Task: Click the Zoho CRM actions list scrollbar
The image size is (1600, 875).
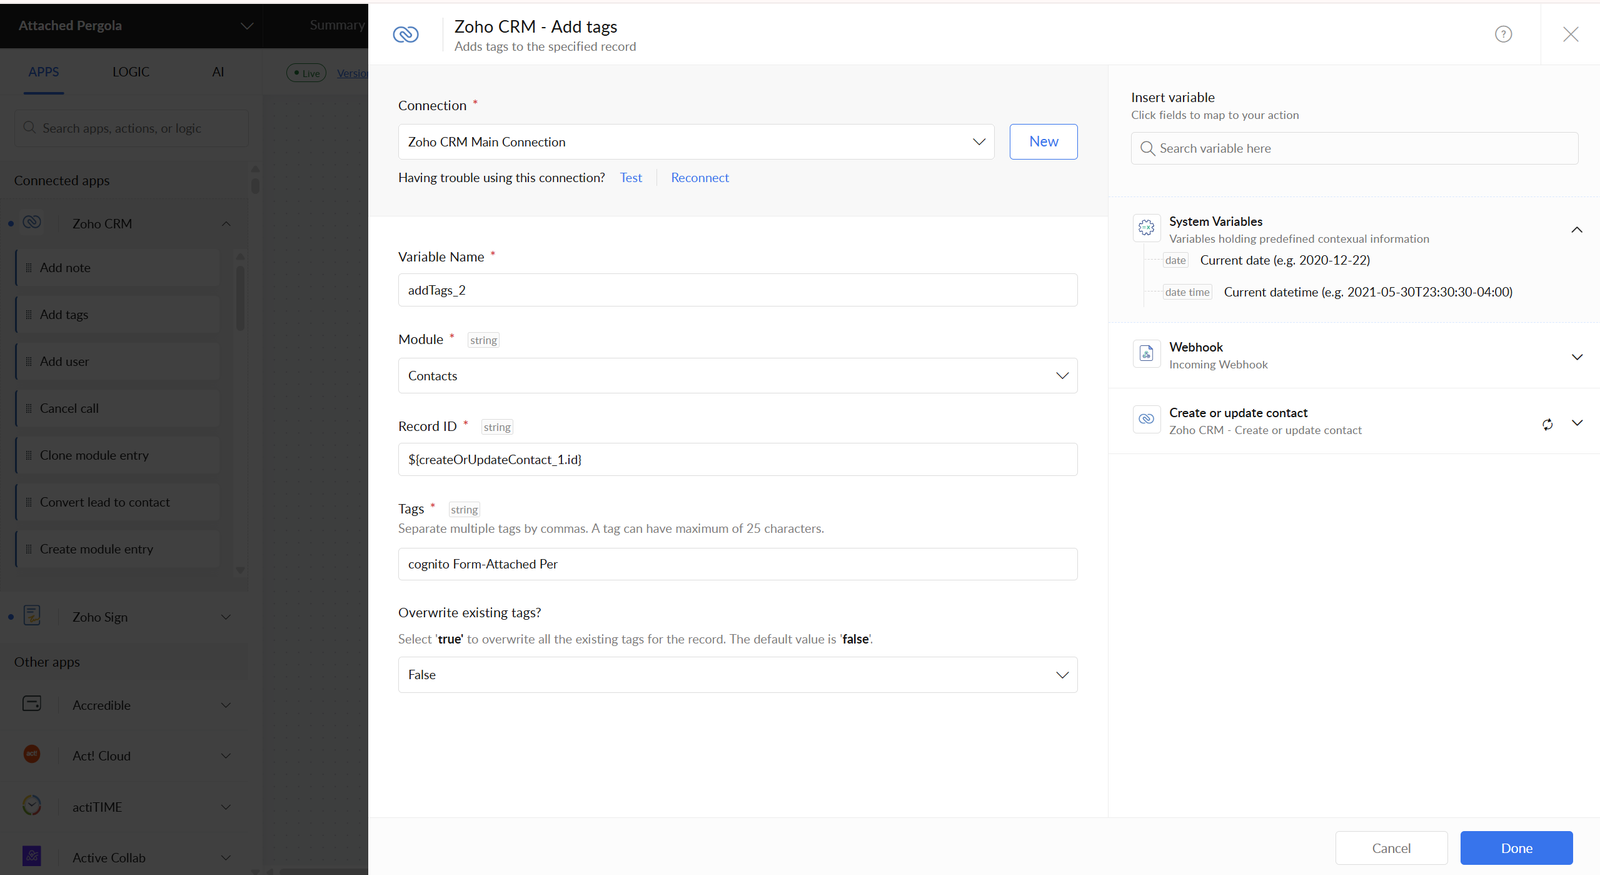Action: tap(240, 297)
